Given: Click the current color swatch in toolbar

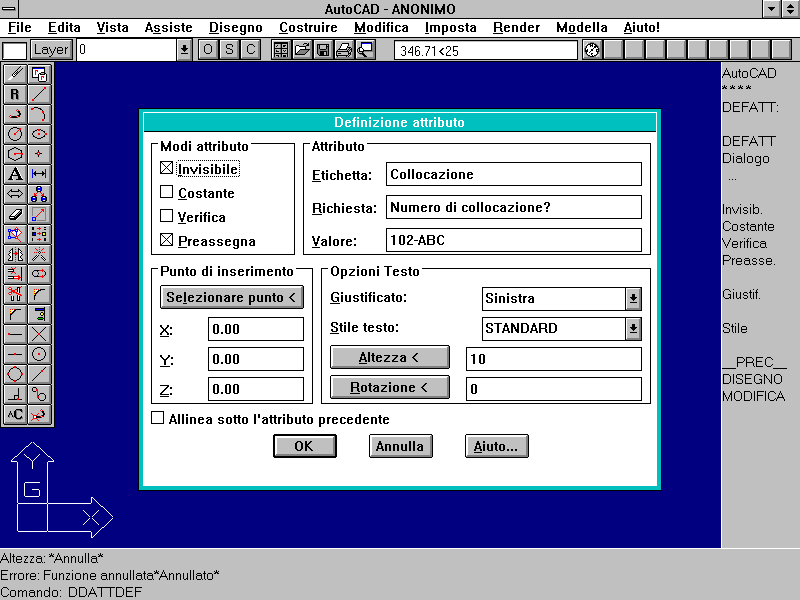Looking at the screenshot, I should tap(15, 50).
